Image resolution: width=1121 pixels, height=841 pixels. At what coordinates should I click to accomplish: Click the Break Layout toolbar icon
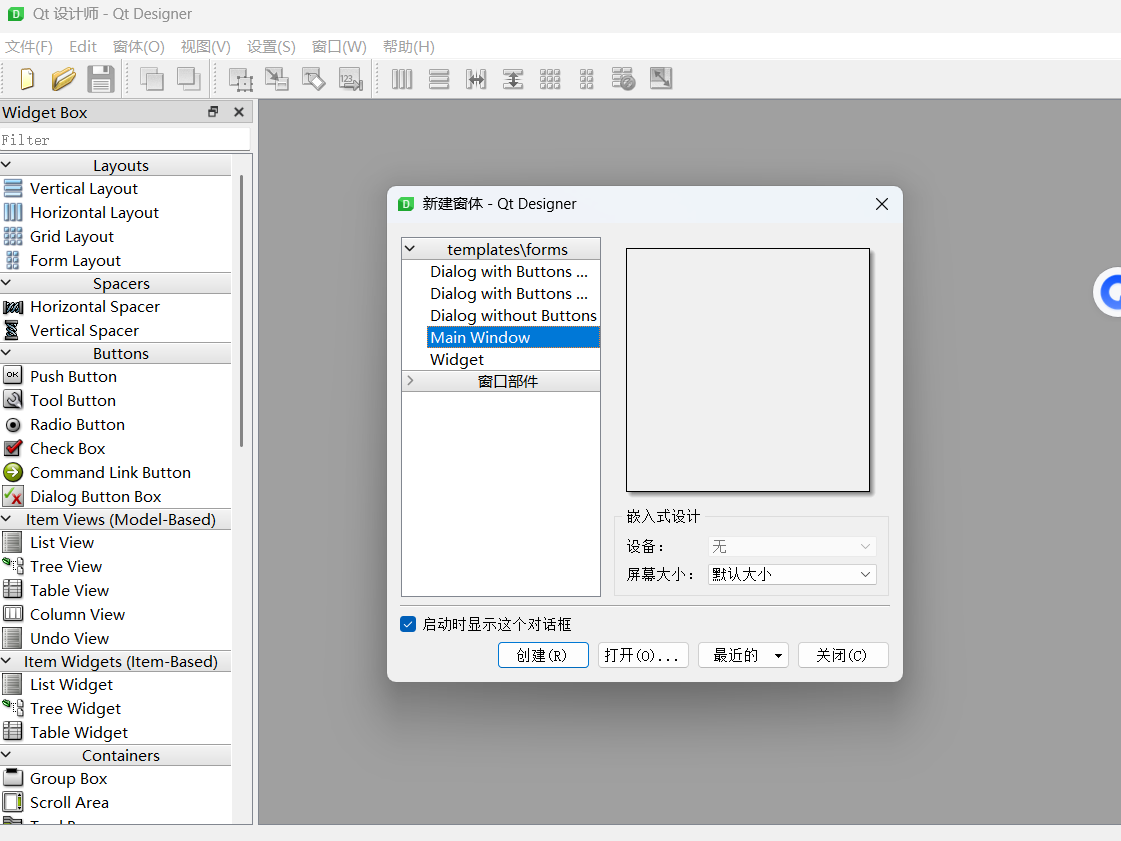click(623, 79)
